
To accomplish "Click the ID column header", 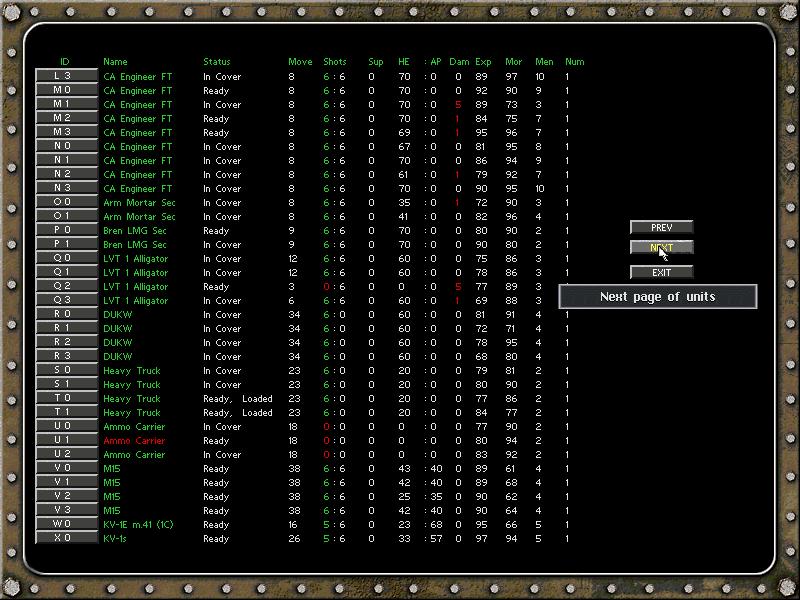I will (64, 60).
